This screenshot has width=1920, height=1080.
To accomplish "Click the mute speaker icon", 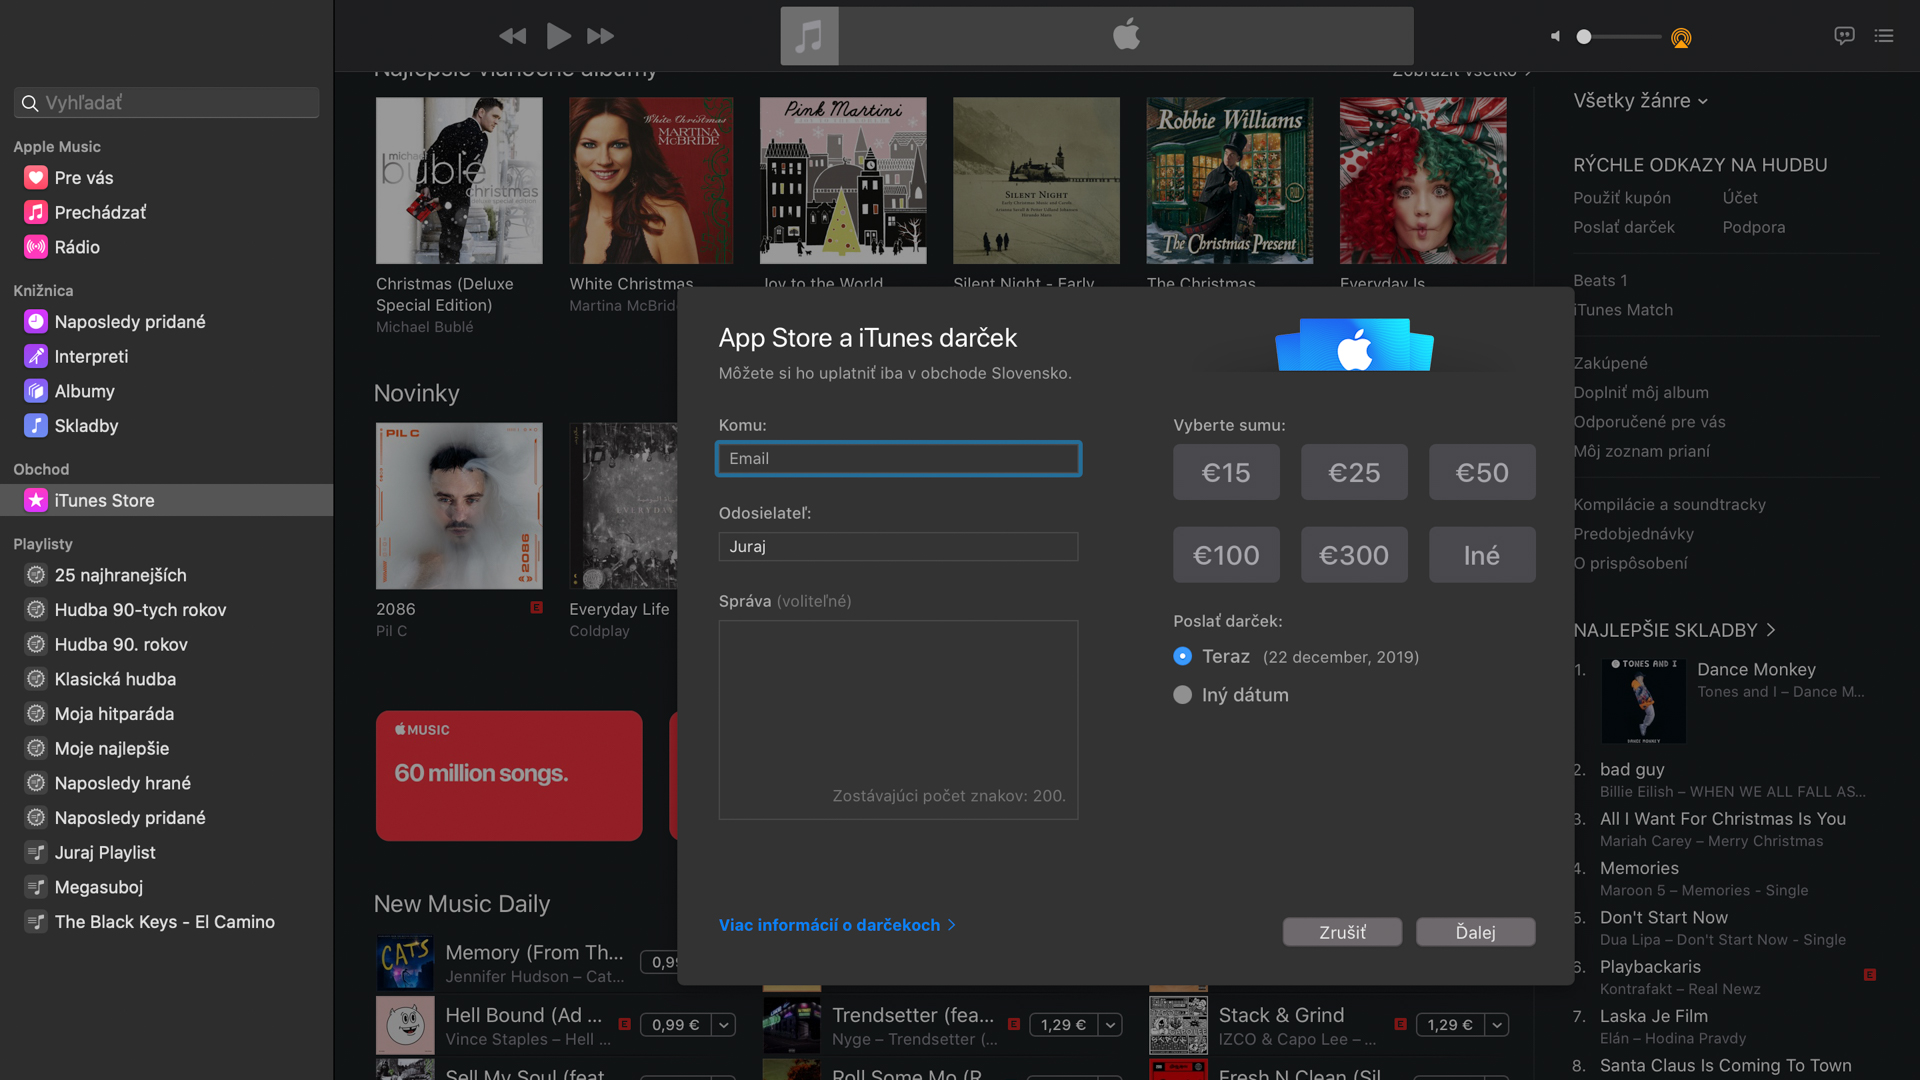I will pyautogui.click(x=1555, y=36).
